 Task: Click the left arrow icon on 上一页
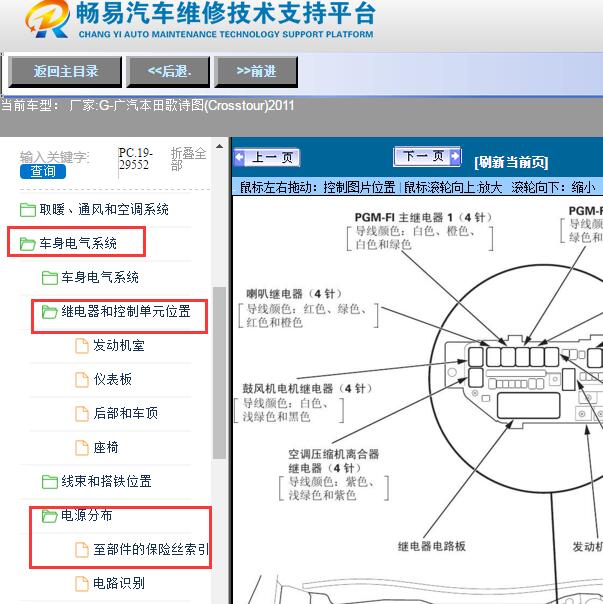point(240,157)
